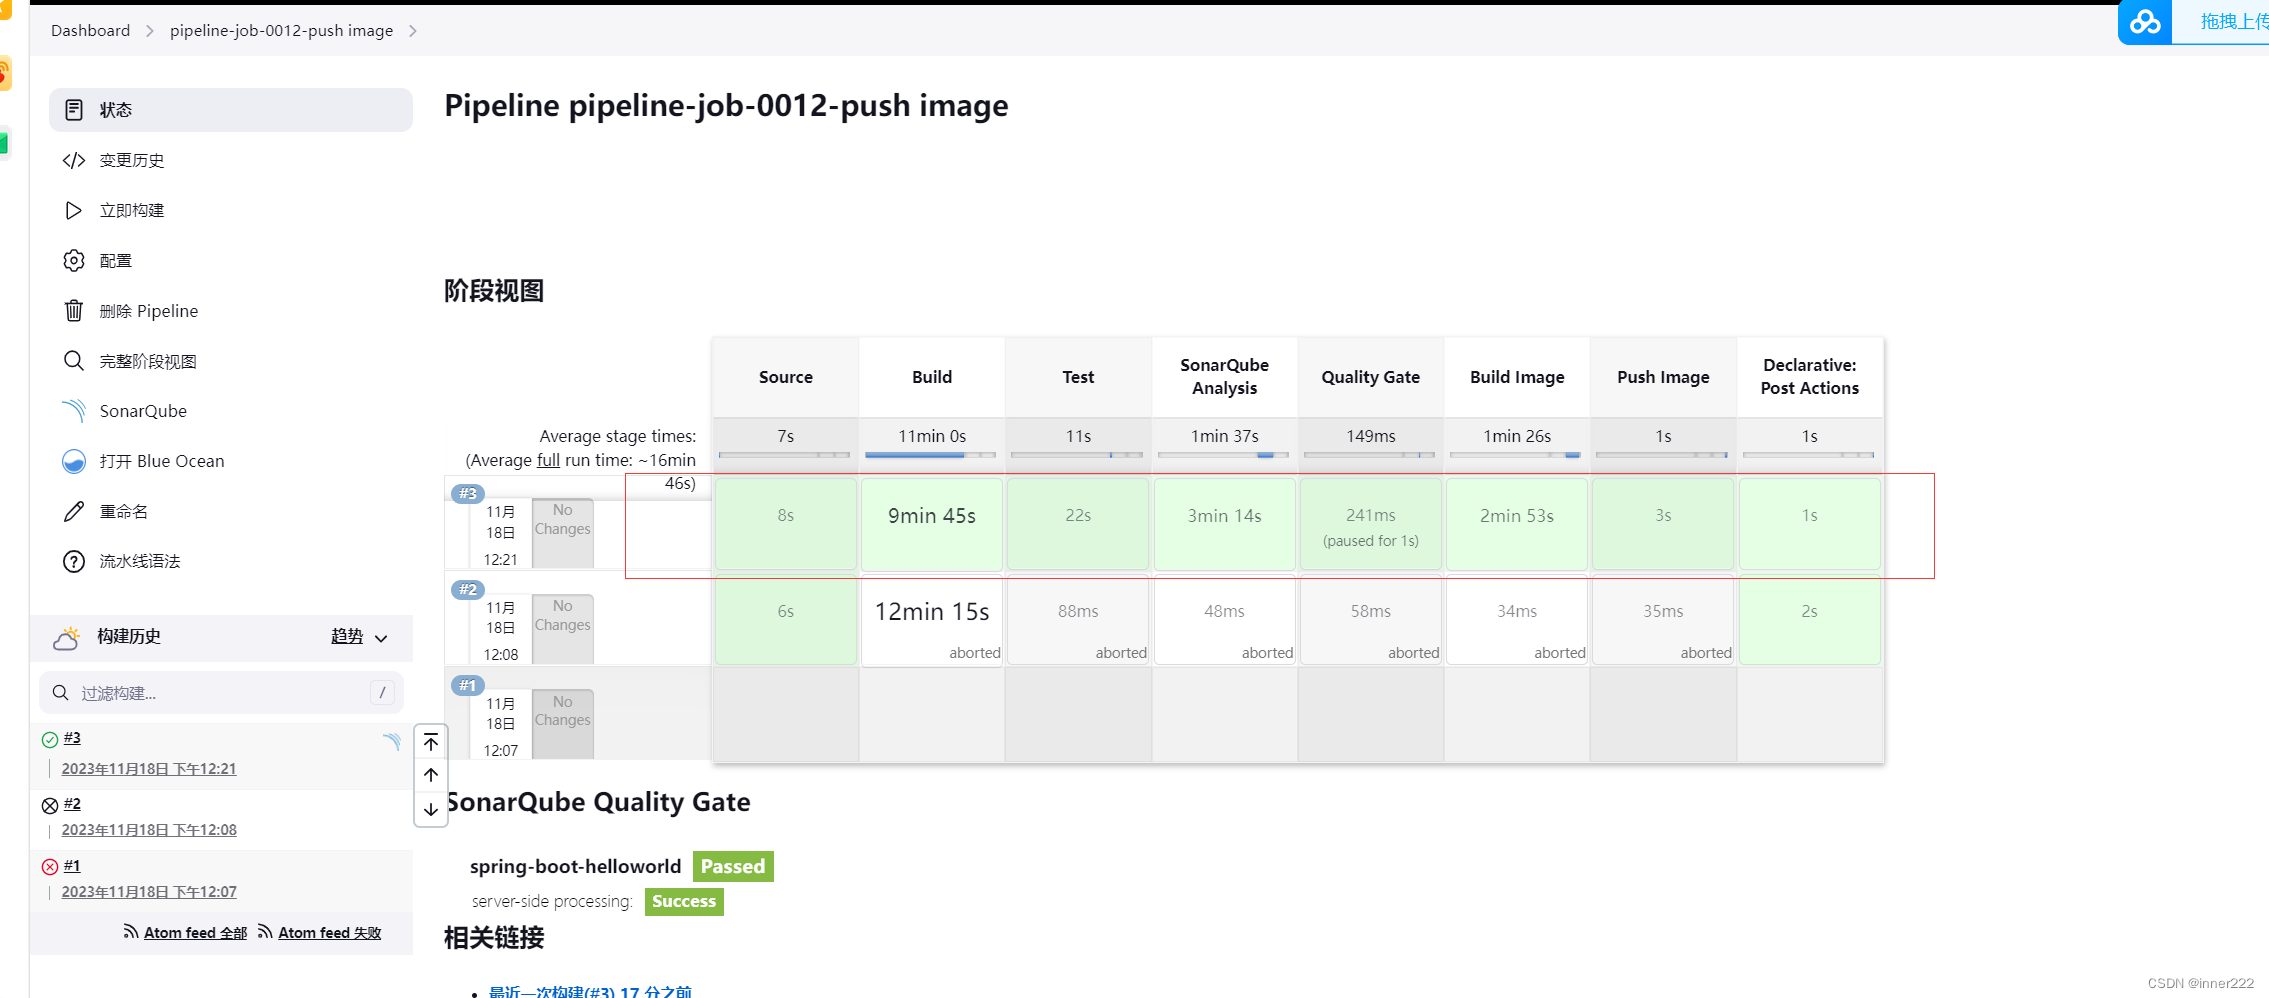Viewport: 2269px width, 998px height.
Task: Click the trash icon for 删除 Pipeline
Action: (x=74, y=311)
